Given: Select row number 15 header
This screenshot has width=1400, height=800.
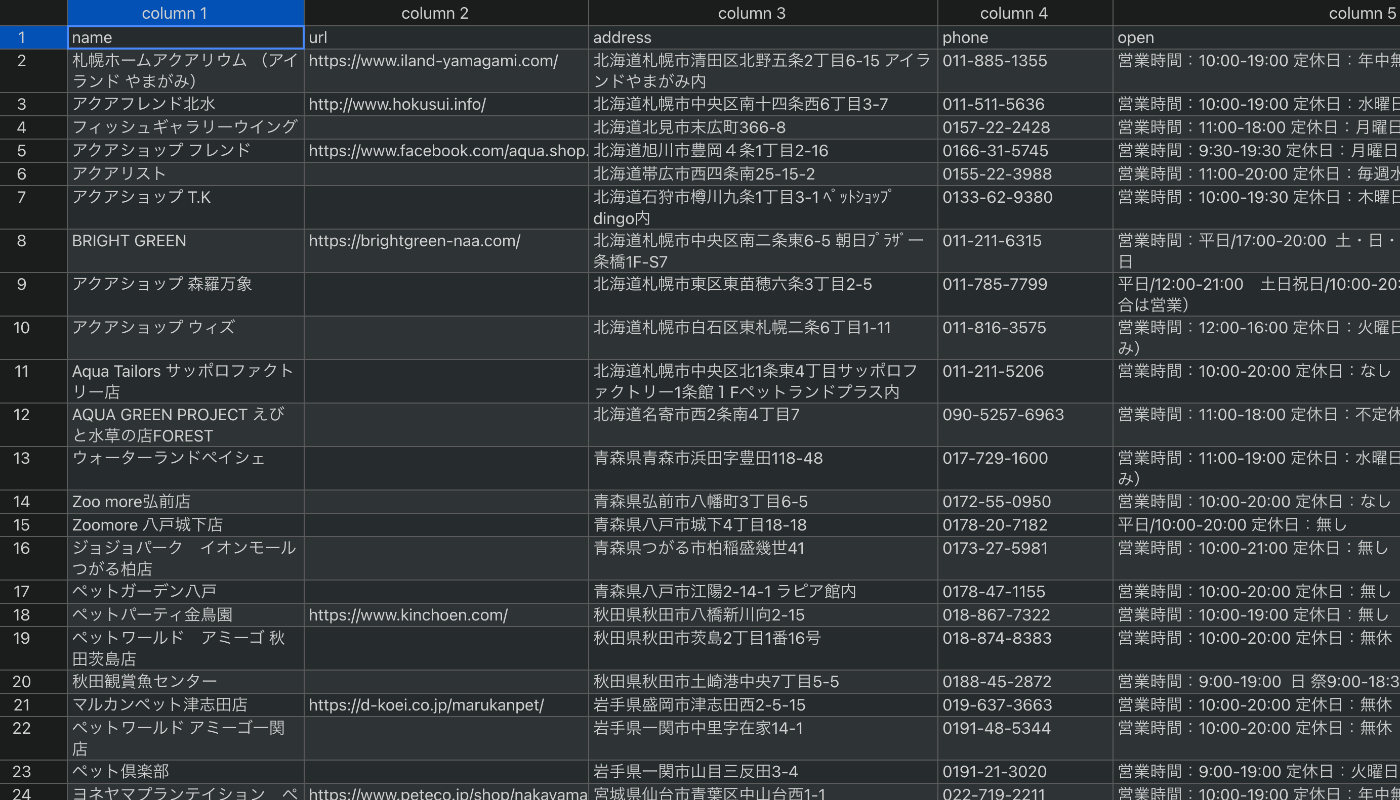Looking at the screenshot, I should click(33, 525).
